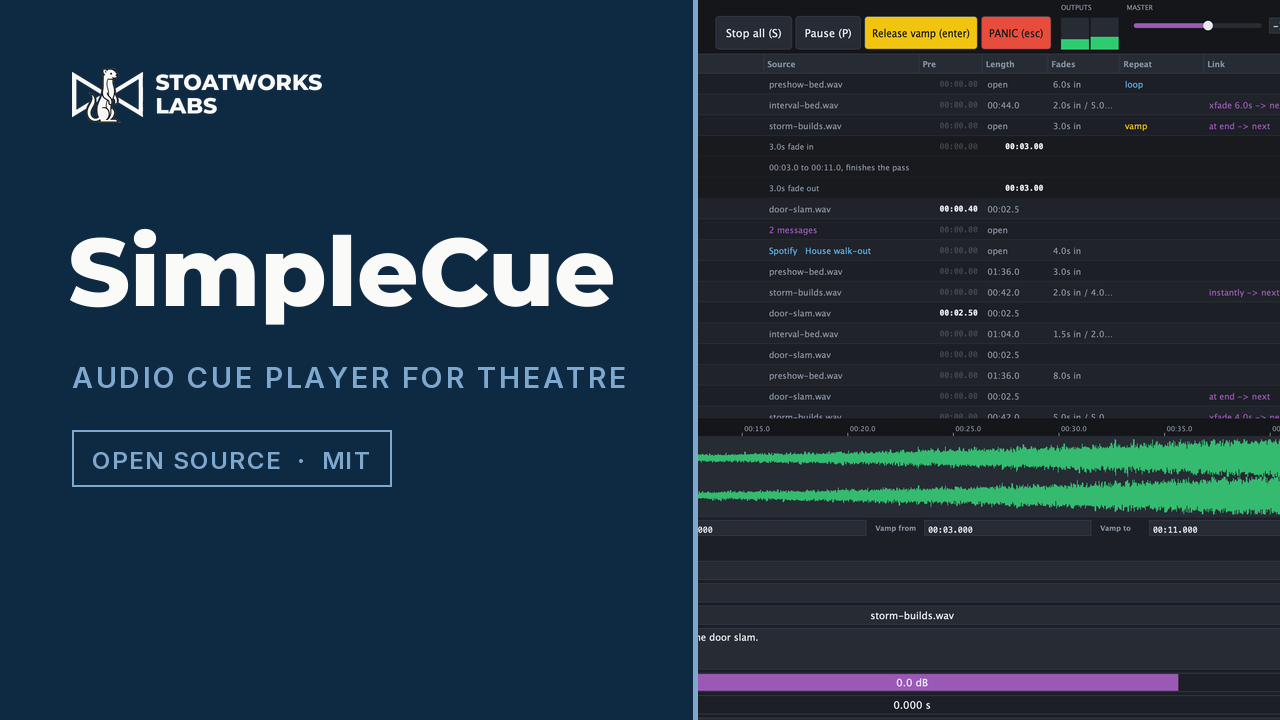
Task: Click the Length column header
Action: (x=1015, y=64)
